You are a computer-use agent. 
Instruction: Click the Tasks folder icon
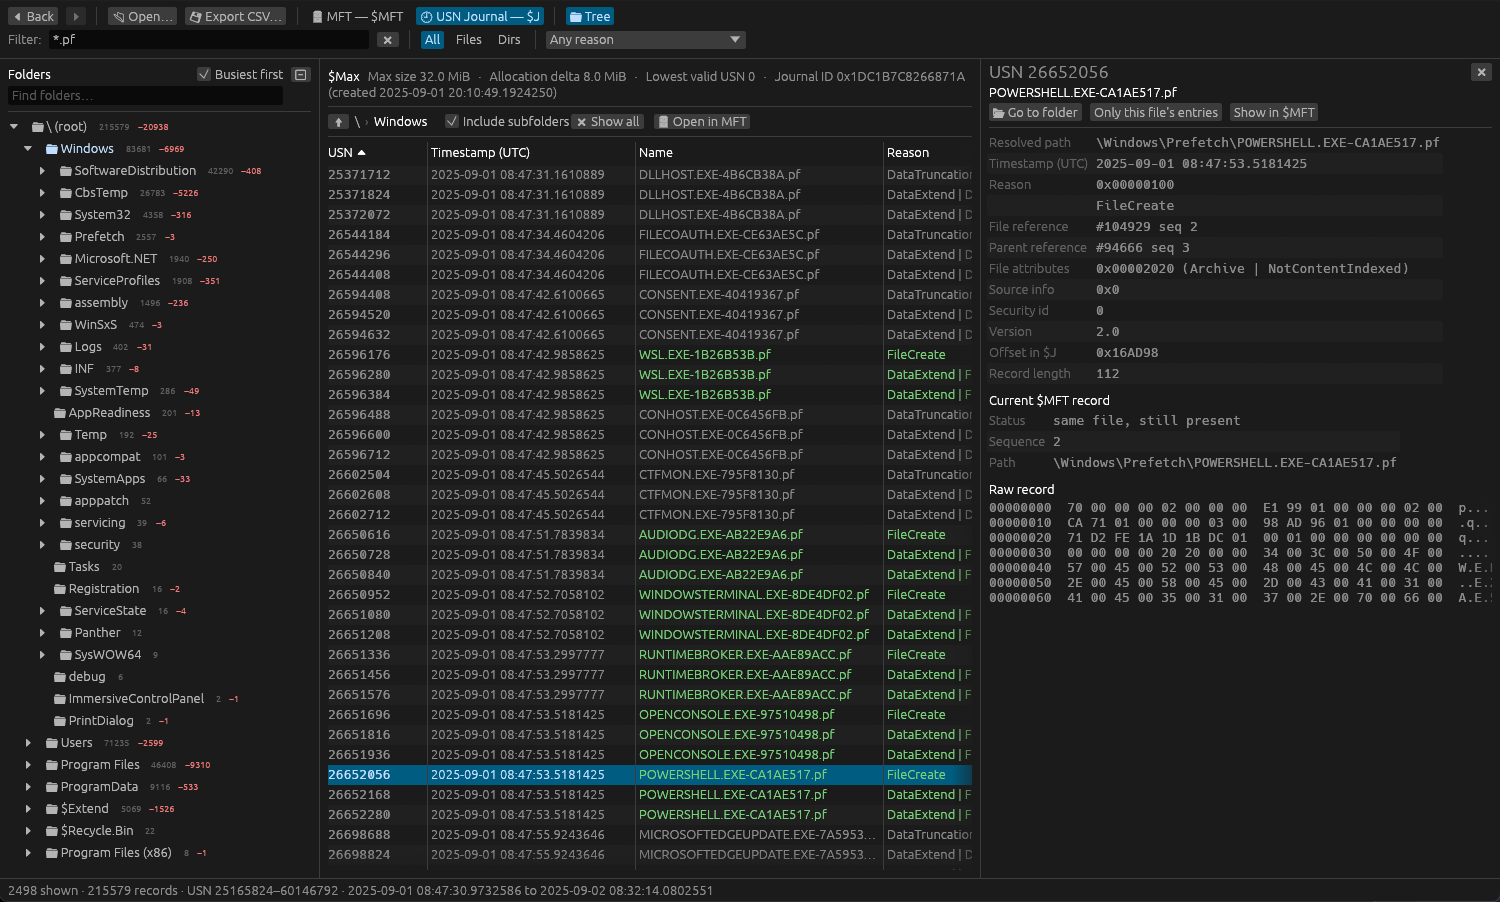tap(60, 567)
